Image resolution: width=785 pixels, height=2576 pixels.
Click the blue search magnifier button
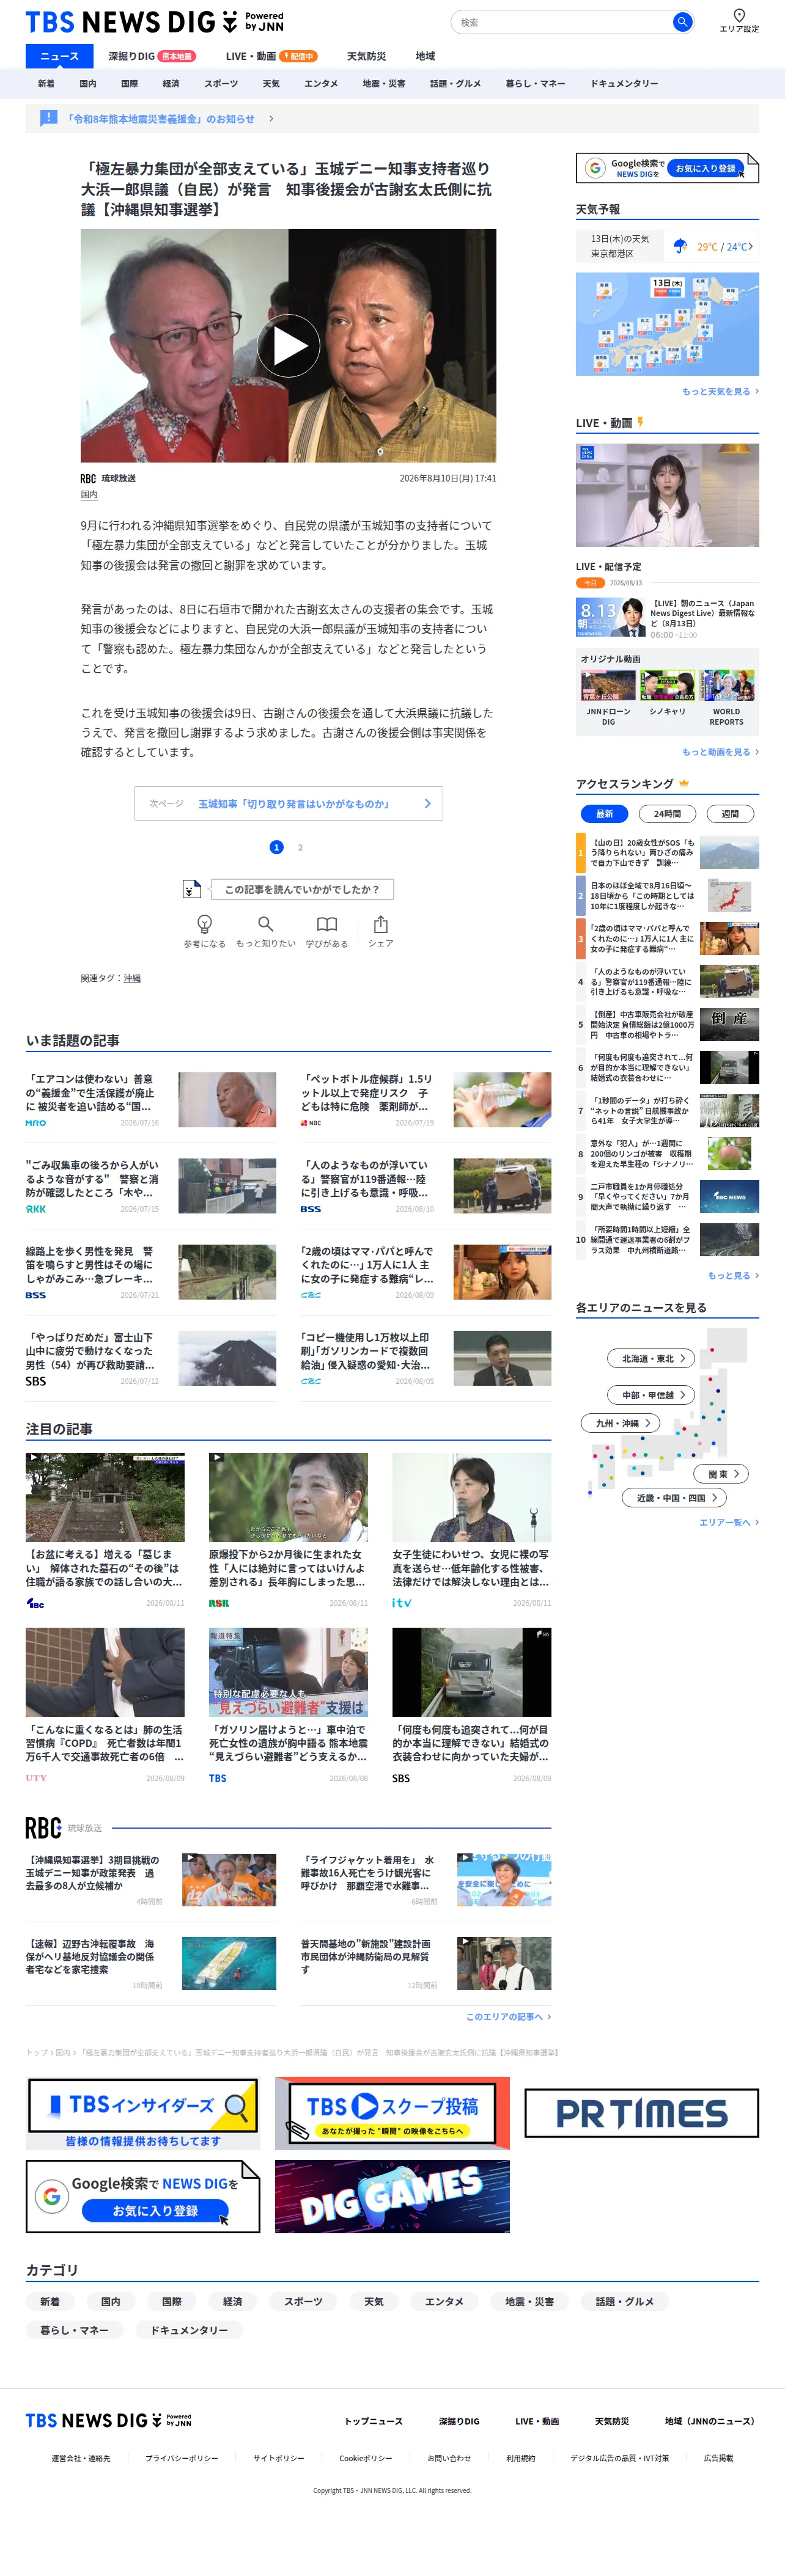[682, 22]
